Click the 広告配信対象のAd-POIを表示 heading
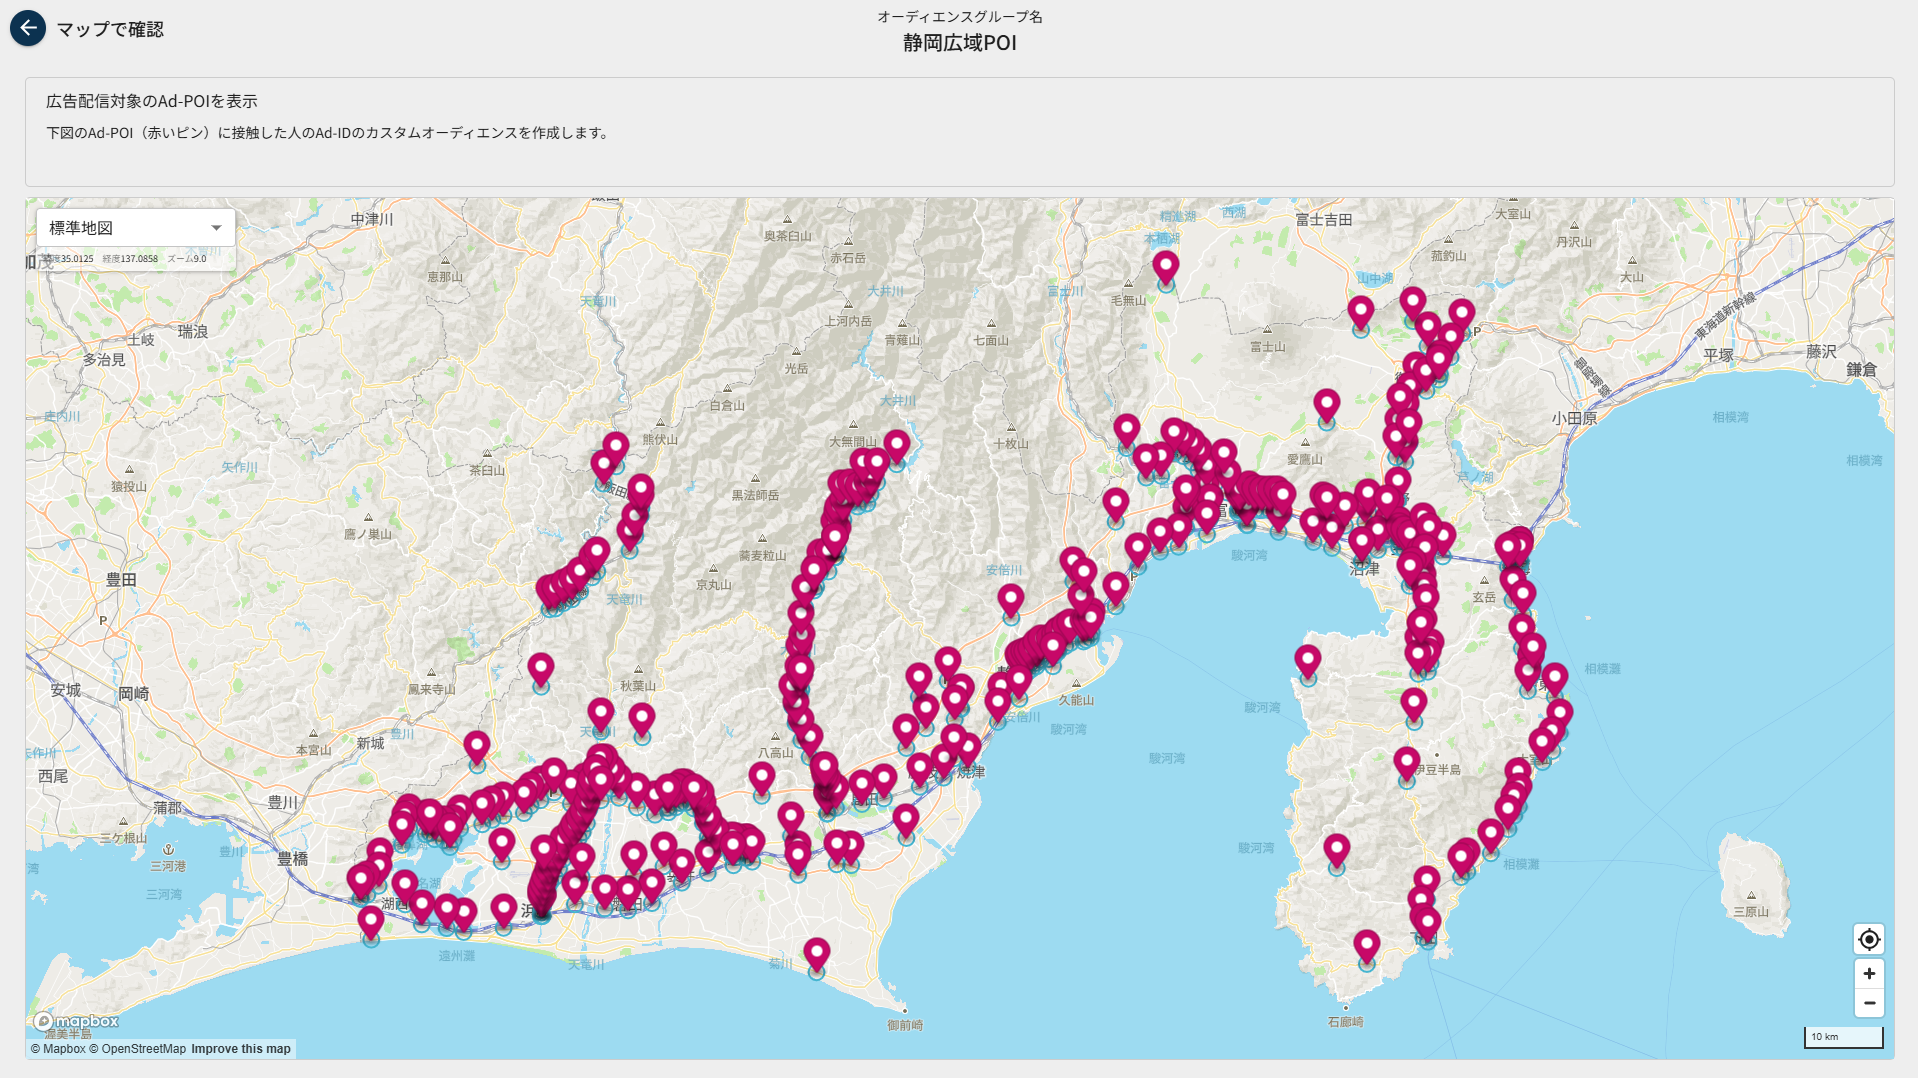Image resolution: width=1918 pixels, height=1078 pixels. tap(152, 101)
